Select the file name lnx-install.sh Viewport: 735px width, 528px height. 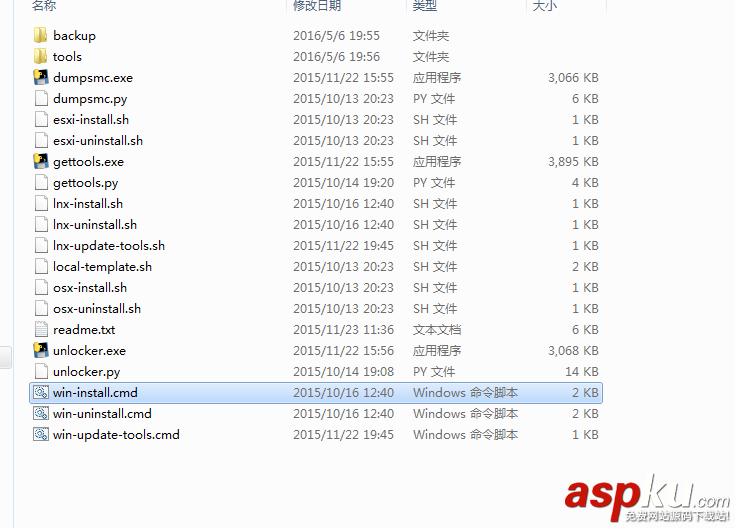click(88, 204)
